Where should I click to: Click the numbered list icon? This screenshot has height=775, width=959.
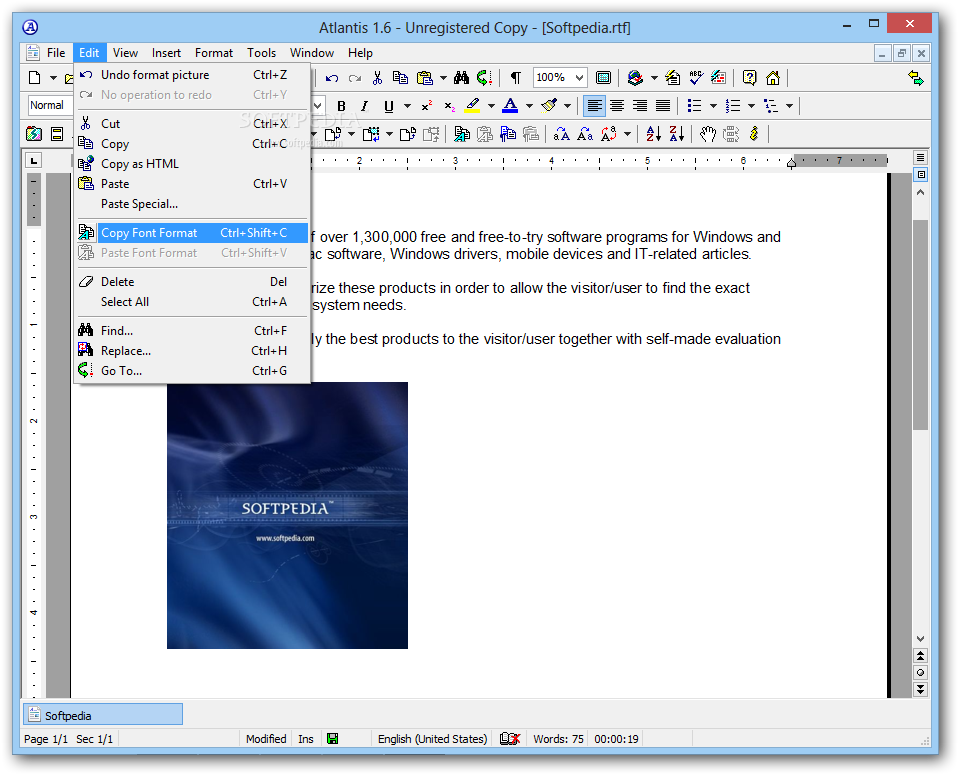(x=733, y=106)
